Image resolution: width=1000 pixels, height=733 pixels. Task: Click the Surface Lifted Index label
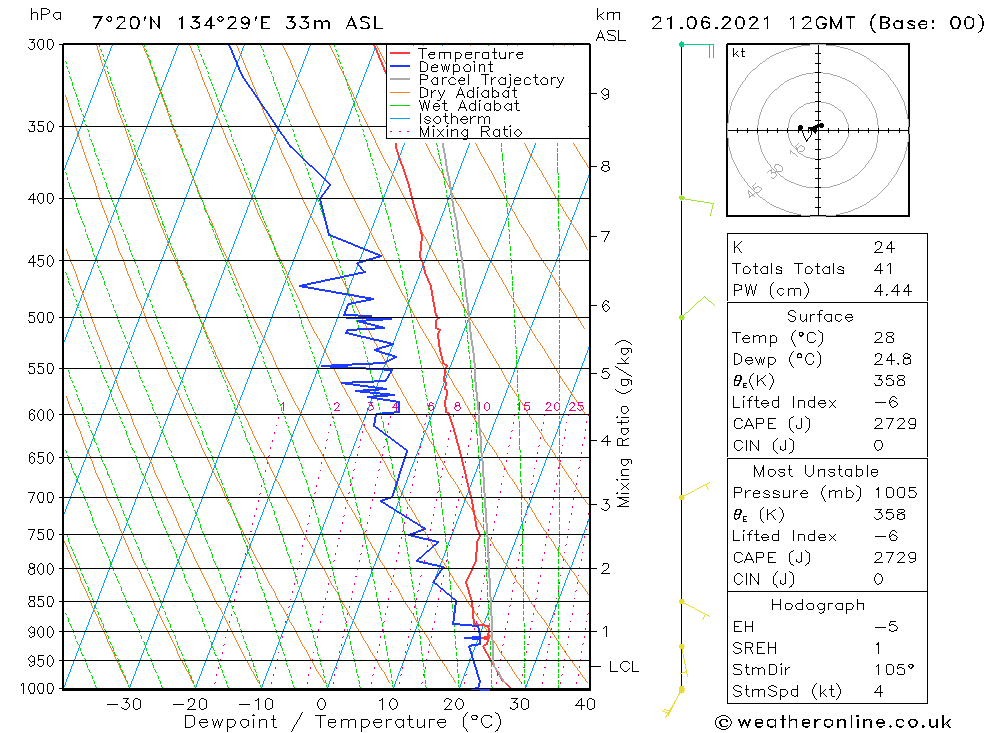point(784,403)
